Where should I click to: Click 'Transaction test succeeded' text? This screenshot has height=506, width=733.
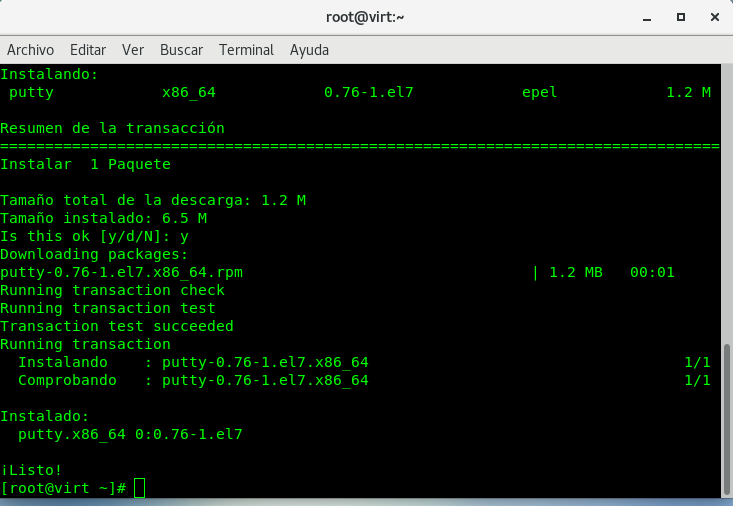117,326
